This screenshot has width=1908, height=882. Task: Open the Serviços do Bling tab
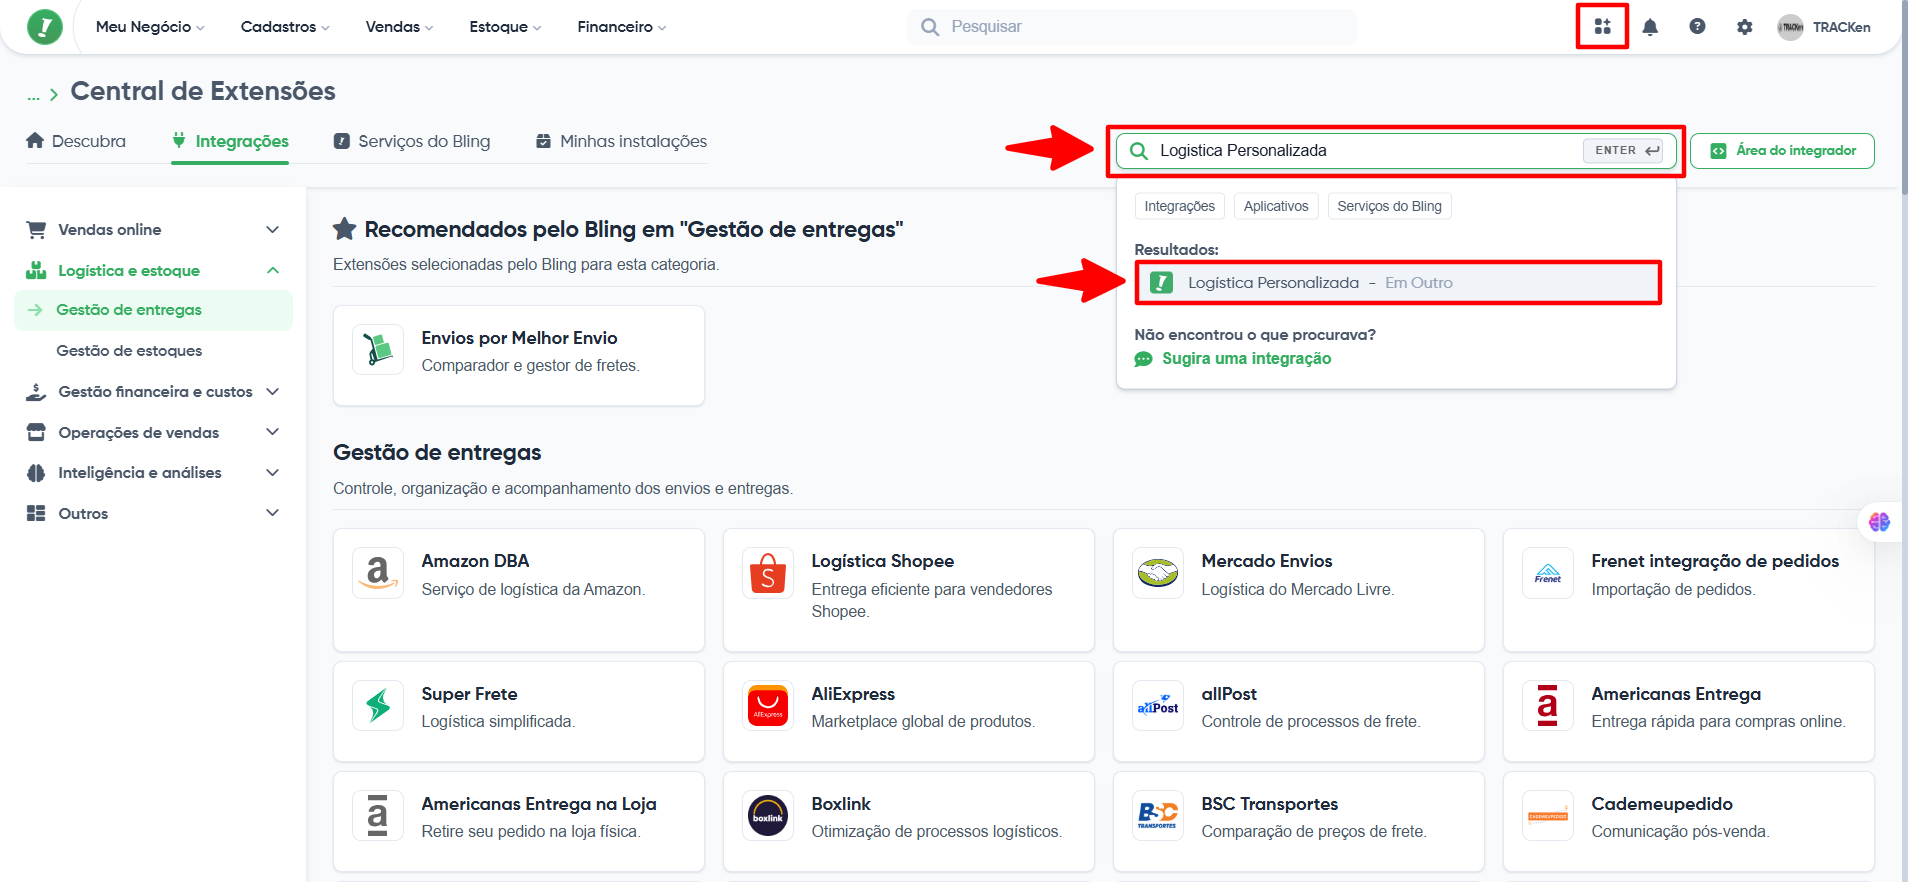tap(412, 141)
